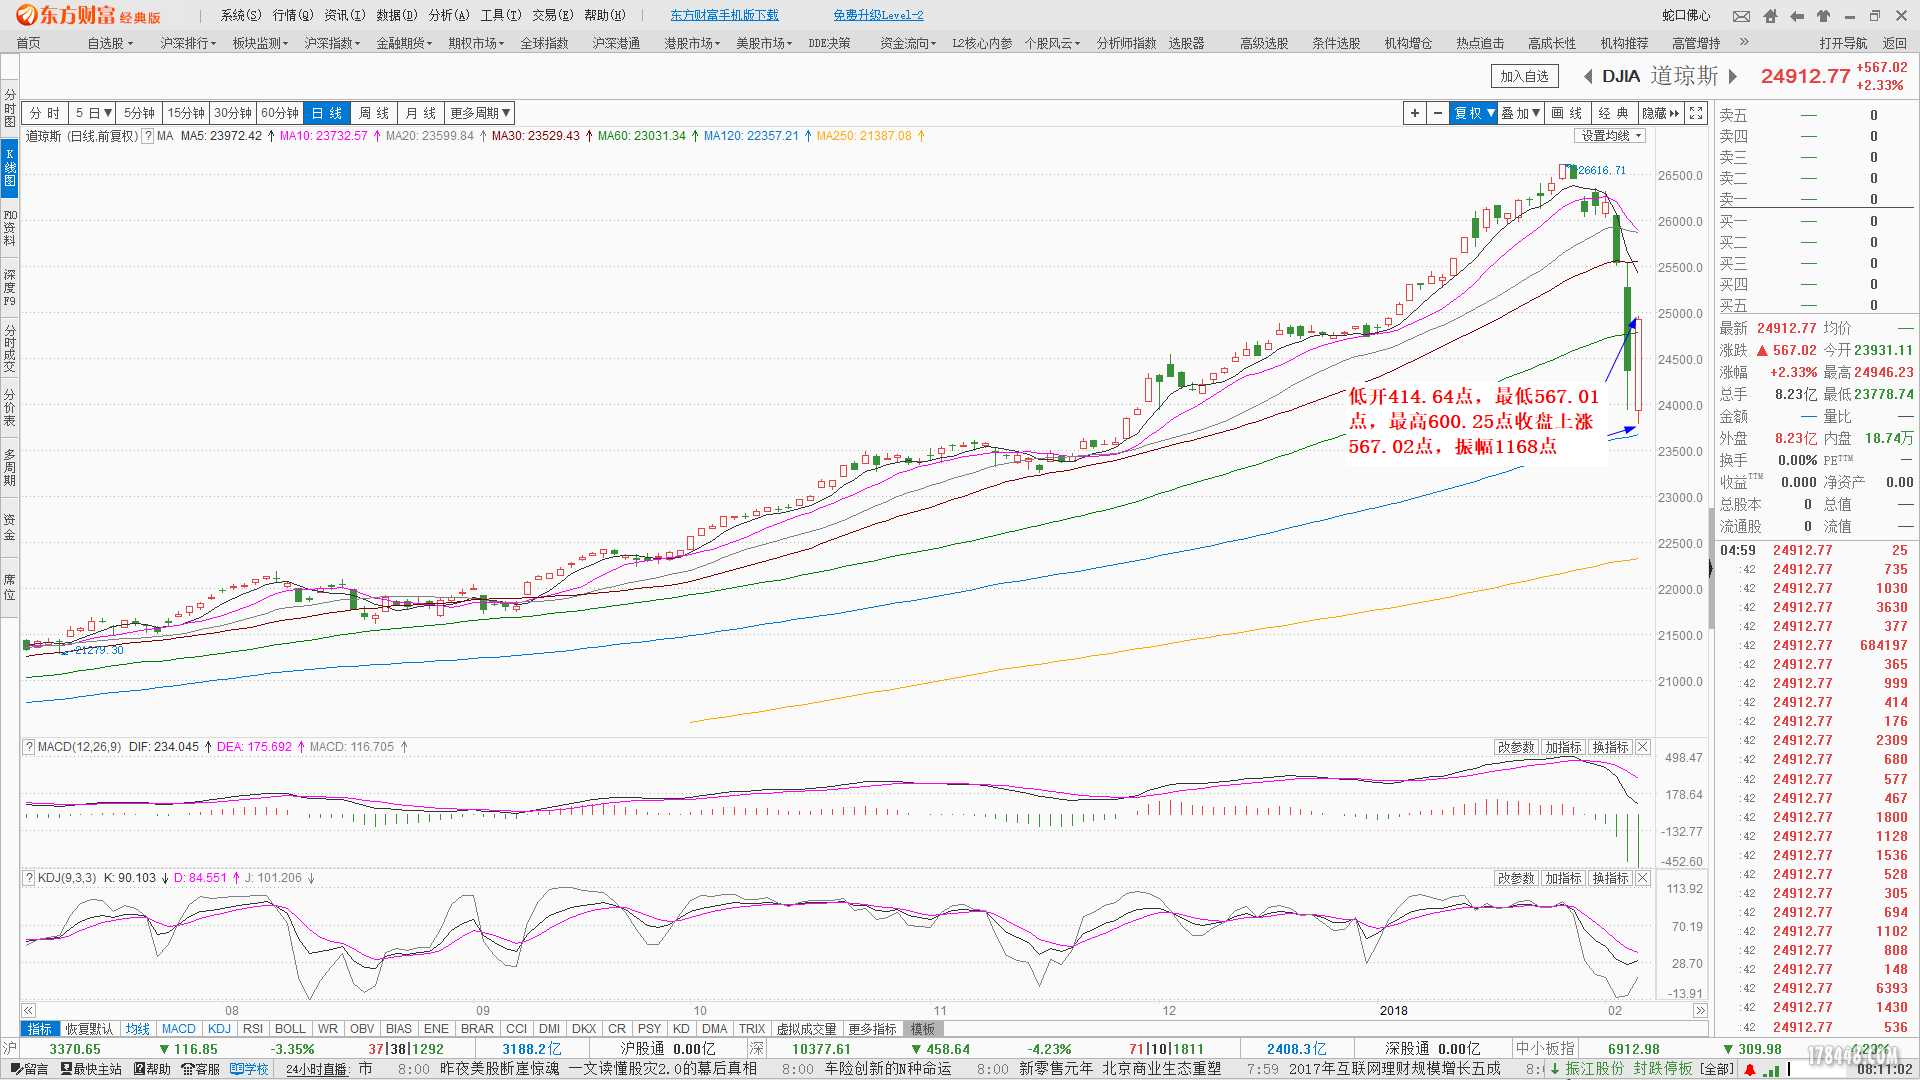Open 学校 school icon in status bar
The image size is (1920, 1080).
click(x=249, y=1069)
